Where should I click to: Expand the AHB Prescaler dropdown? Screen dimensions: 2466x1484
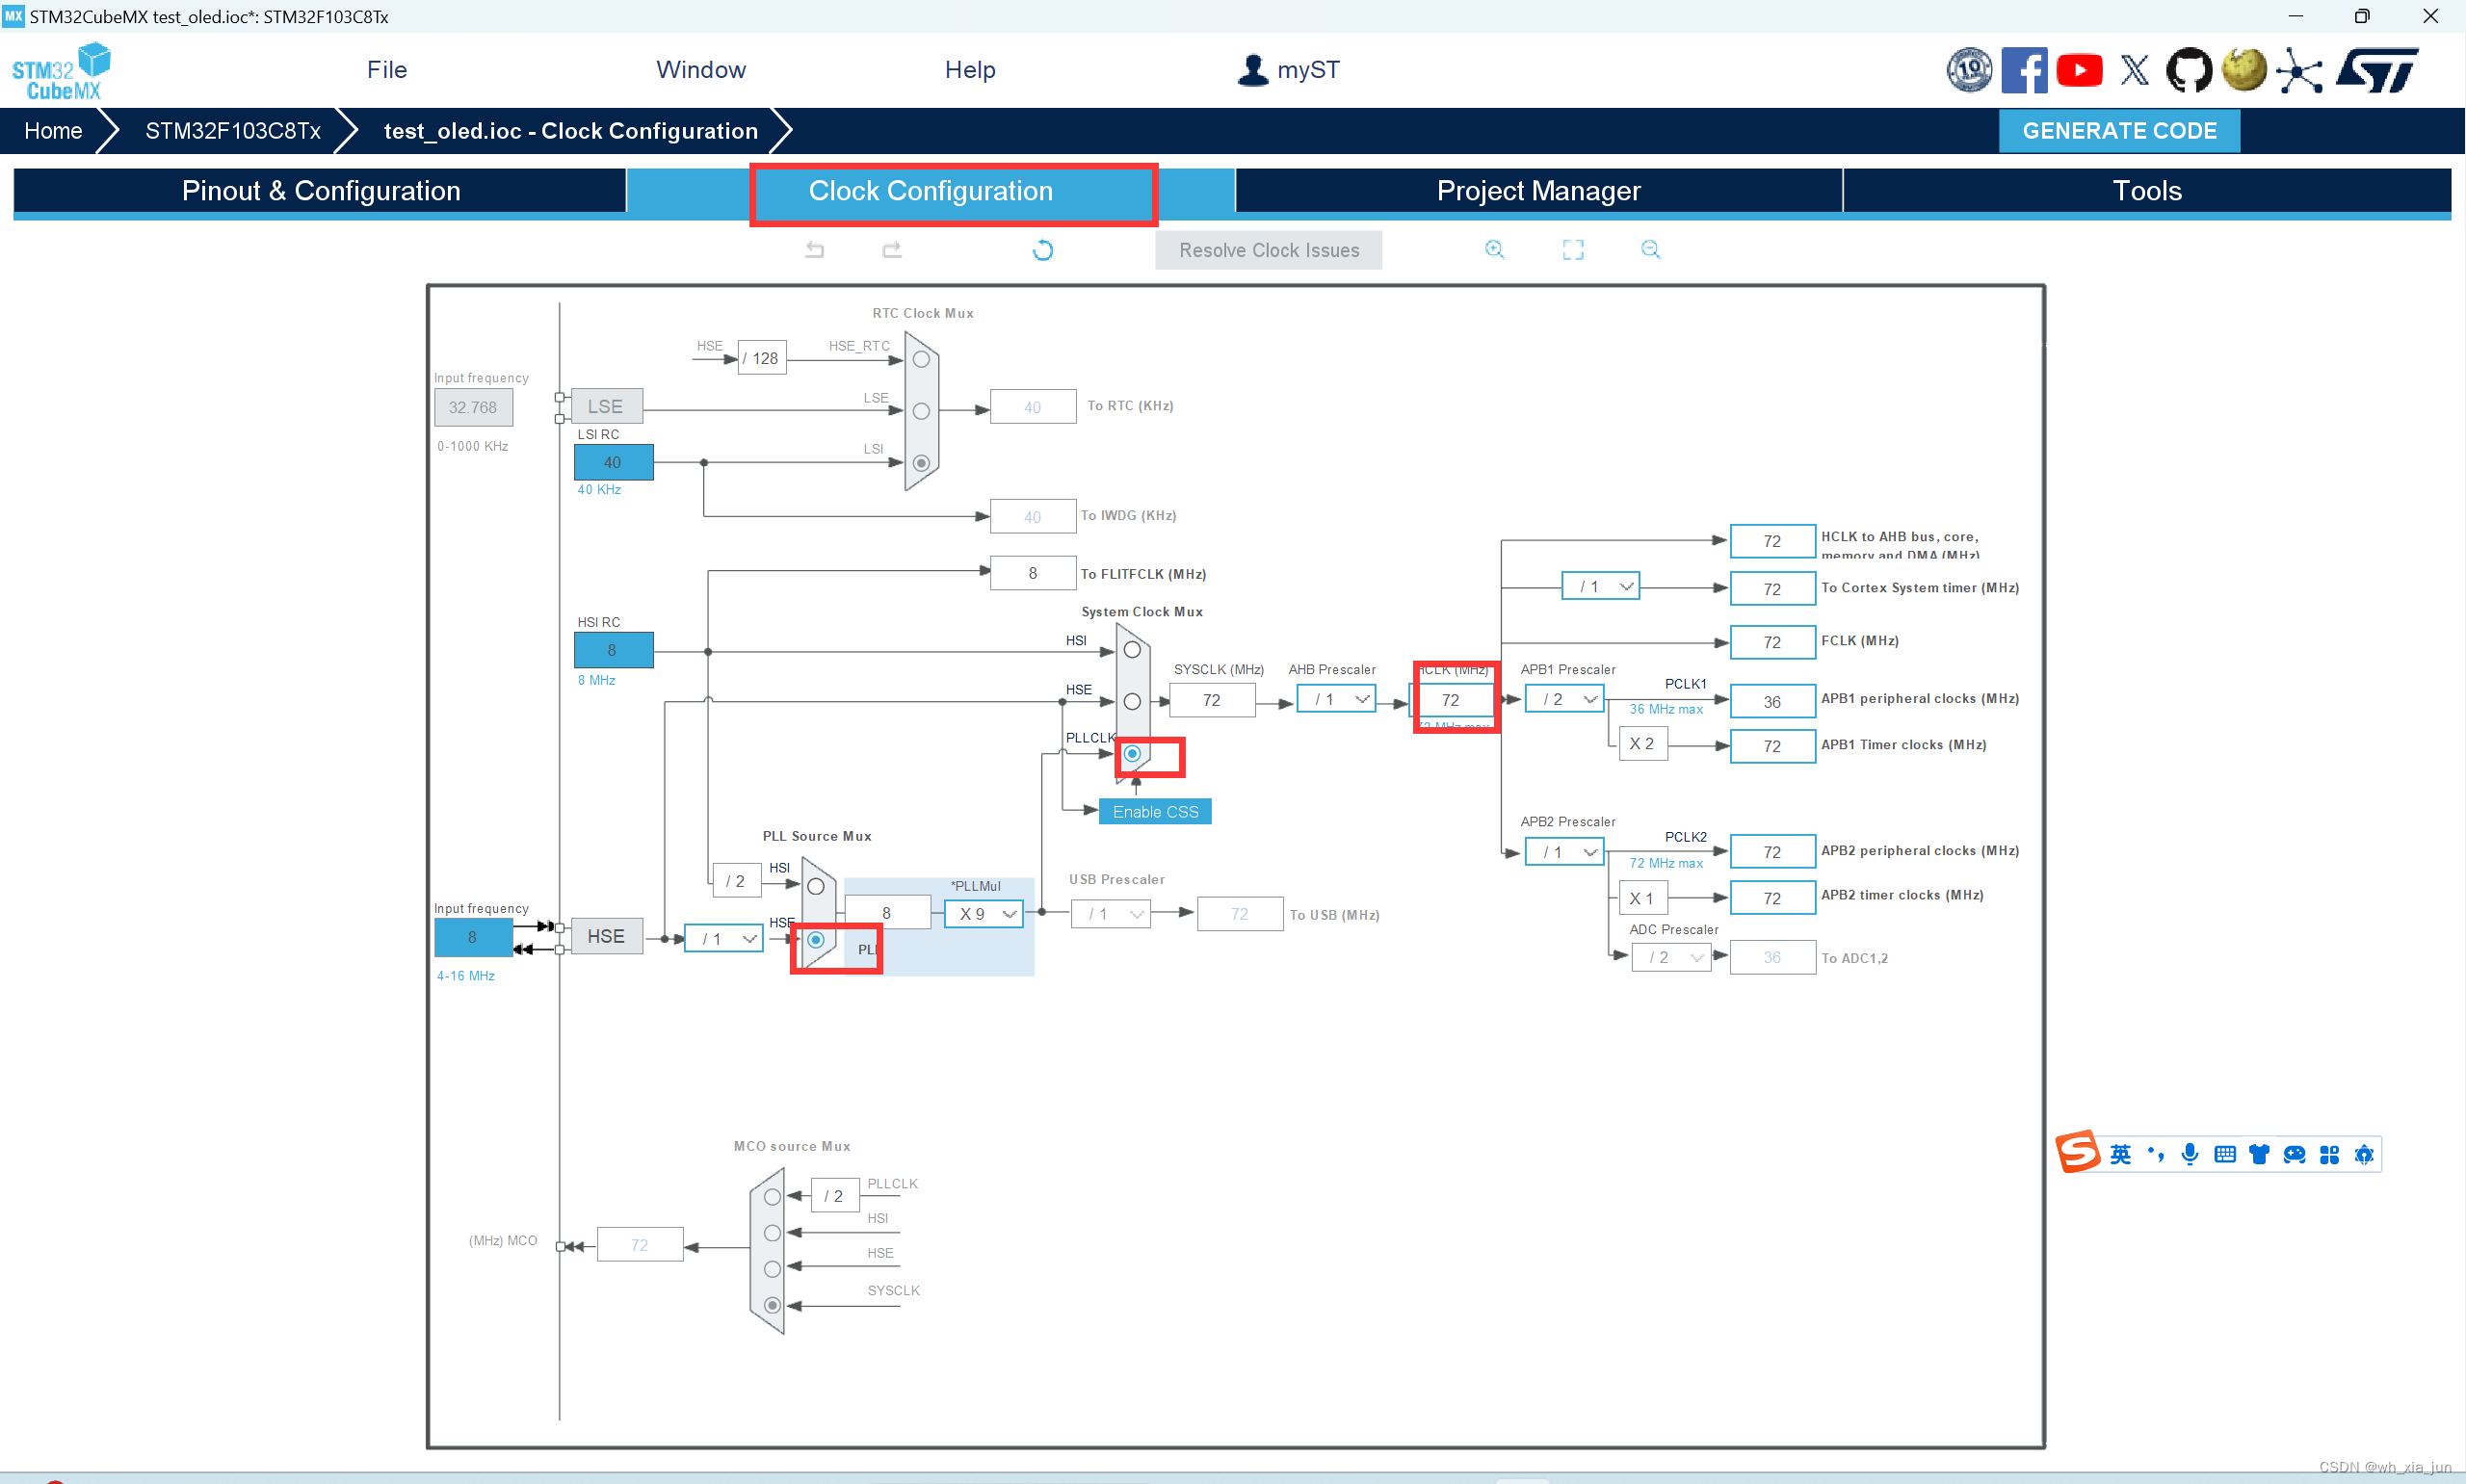1337,699
